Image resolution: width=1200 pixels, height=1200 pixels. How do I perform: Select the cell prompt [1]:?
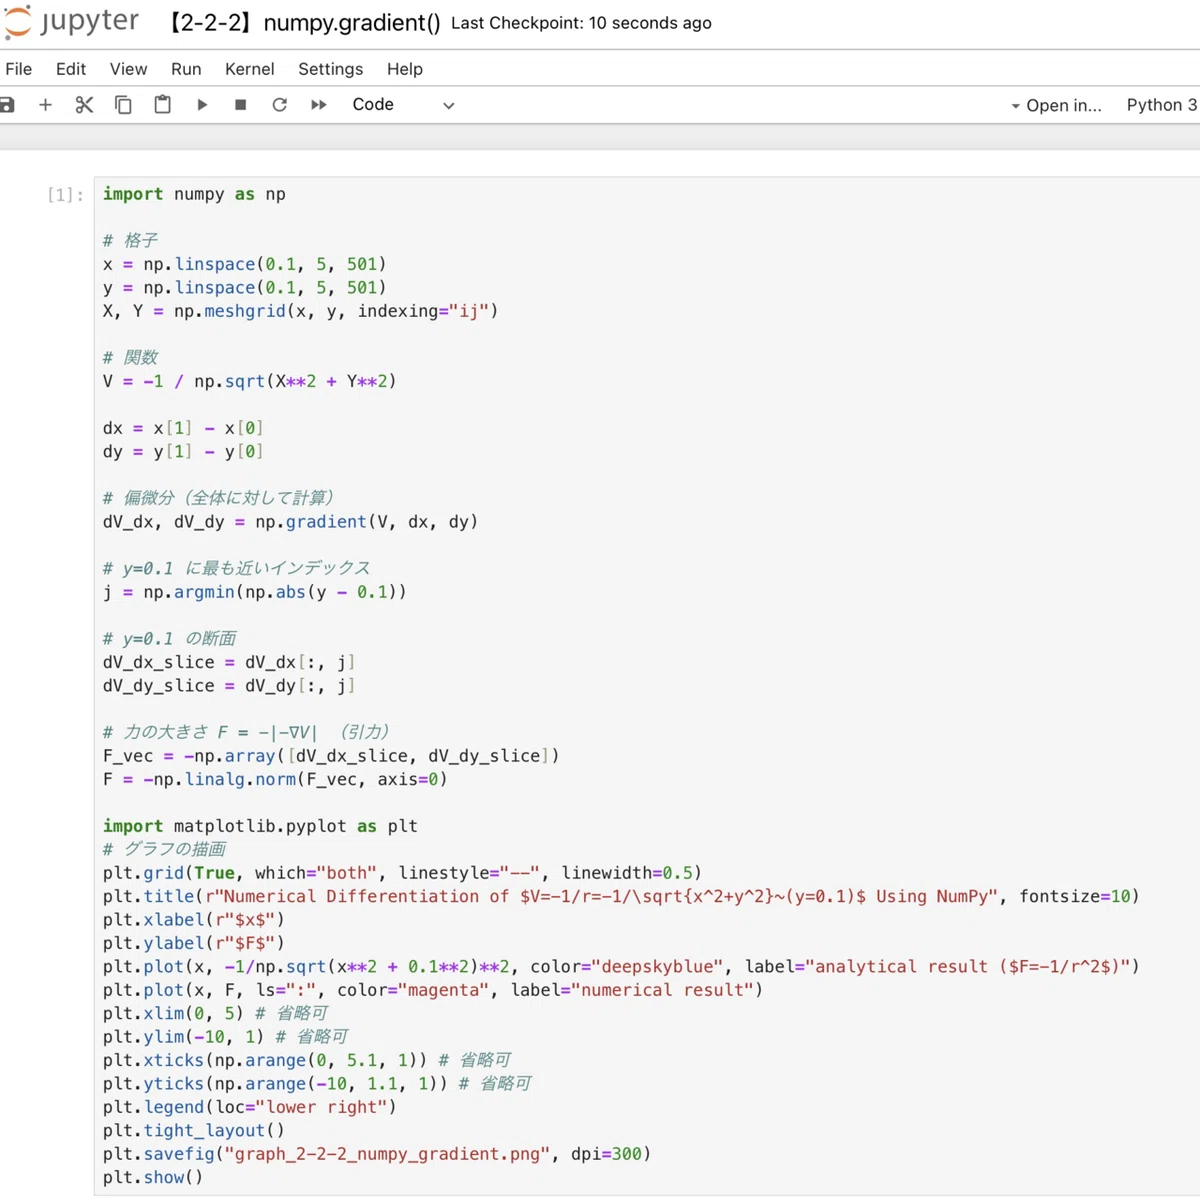[x=65, y=194]
